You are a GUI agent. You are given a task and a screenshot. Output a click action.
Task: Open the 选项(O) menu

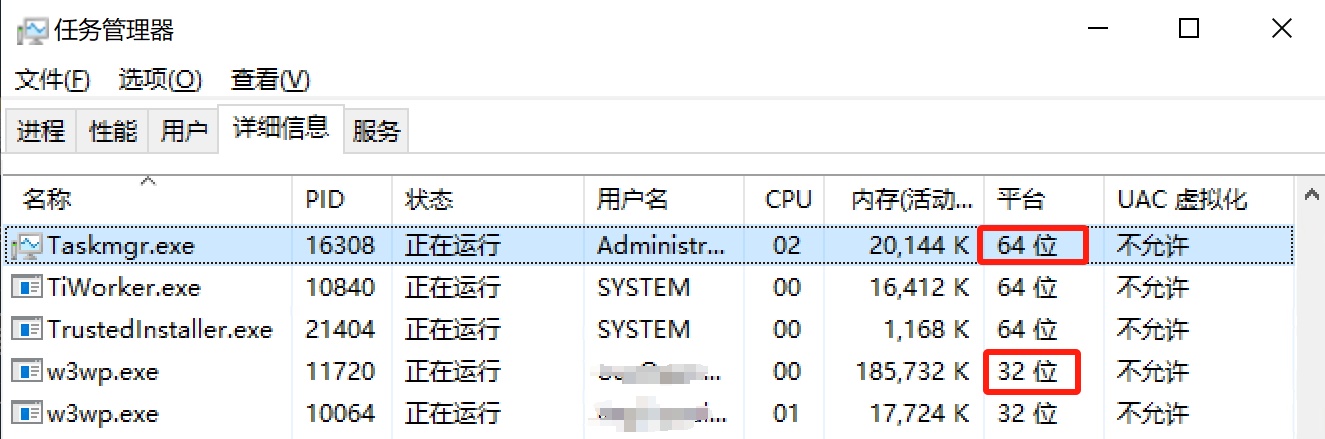(x=160, y=80)
